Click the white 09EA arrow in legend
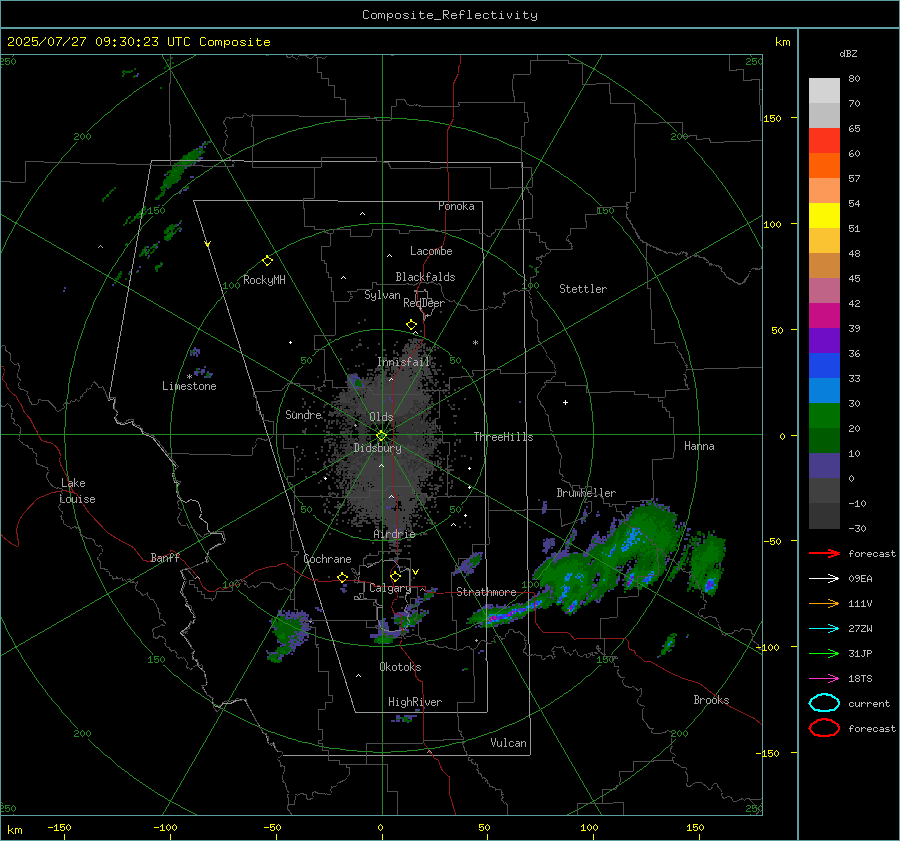 click(x=824, y=578)
